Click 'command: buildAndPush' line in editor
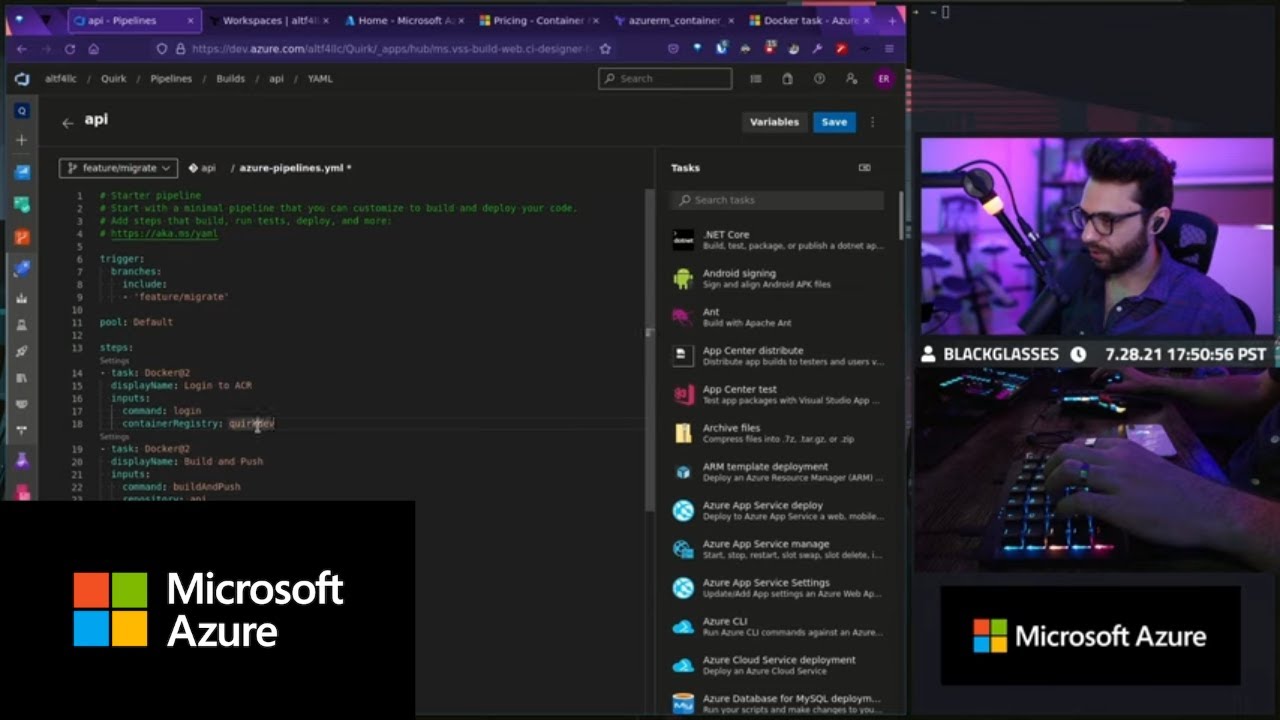The image size is (1280, 720). pos(181,487)
